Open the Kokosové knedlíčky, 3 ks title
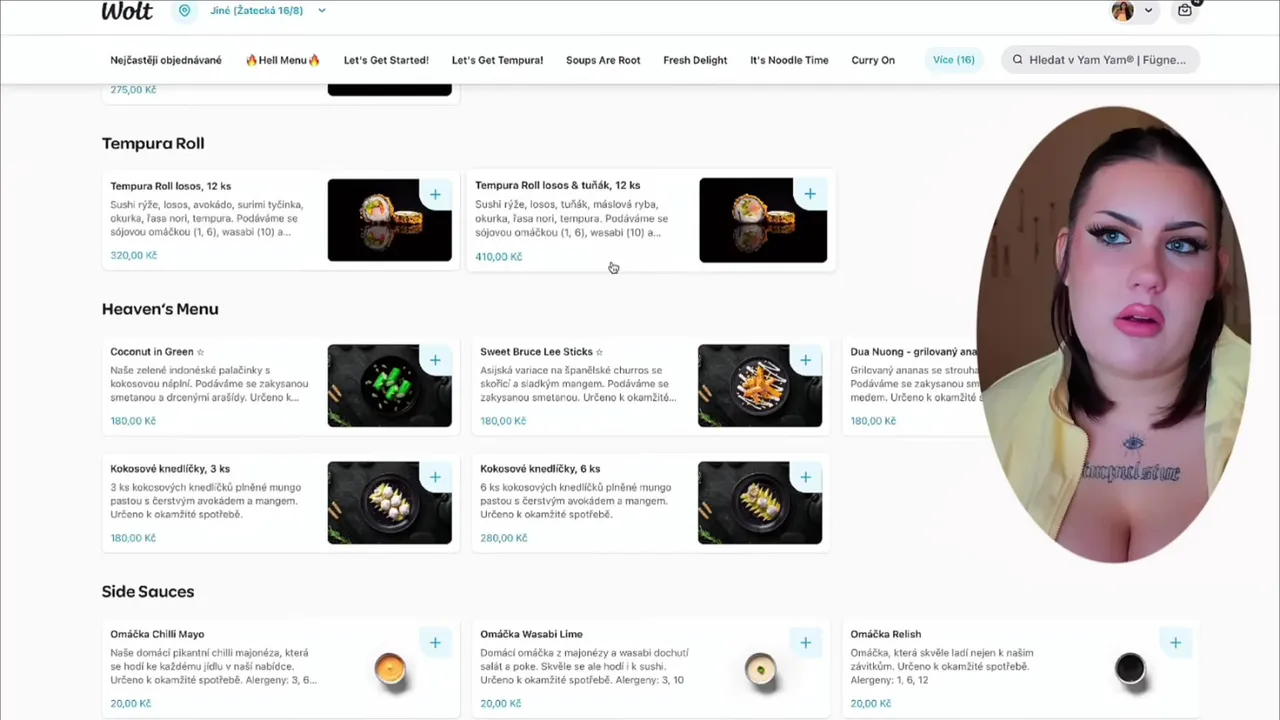 coord(170,469)
